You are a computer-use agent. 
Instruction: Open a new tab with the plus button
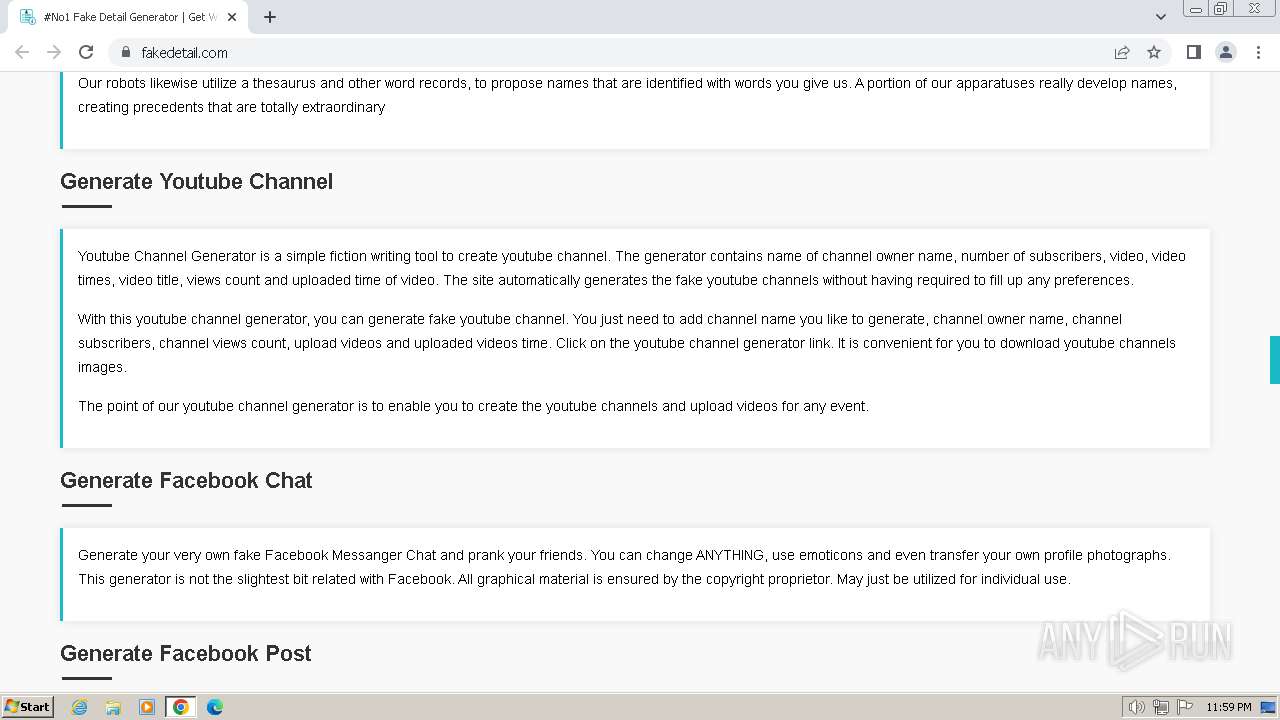pos(270,17)
